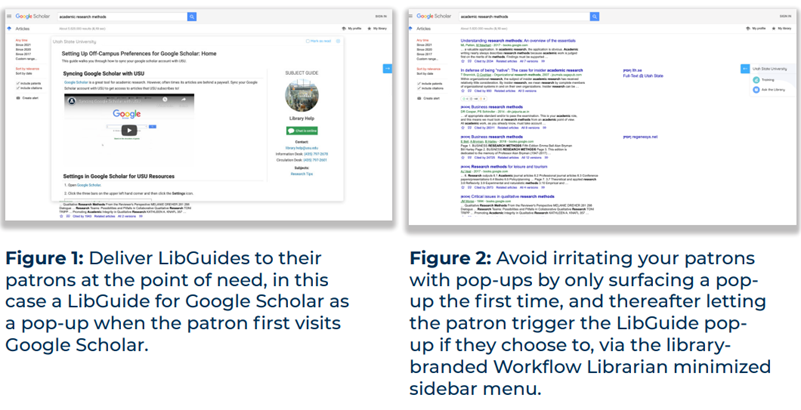Open My profile in left screenshot
Image resolution: width=801 pixels, height=410 pixels.
coord(352,29)
